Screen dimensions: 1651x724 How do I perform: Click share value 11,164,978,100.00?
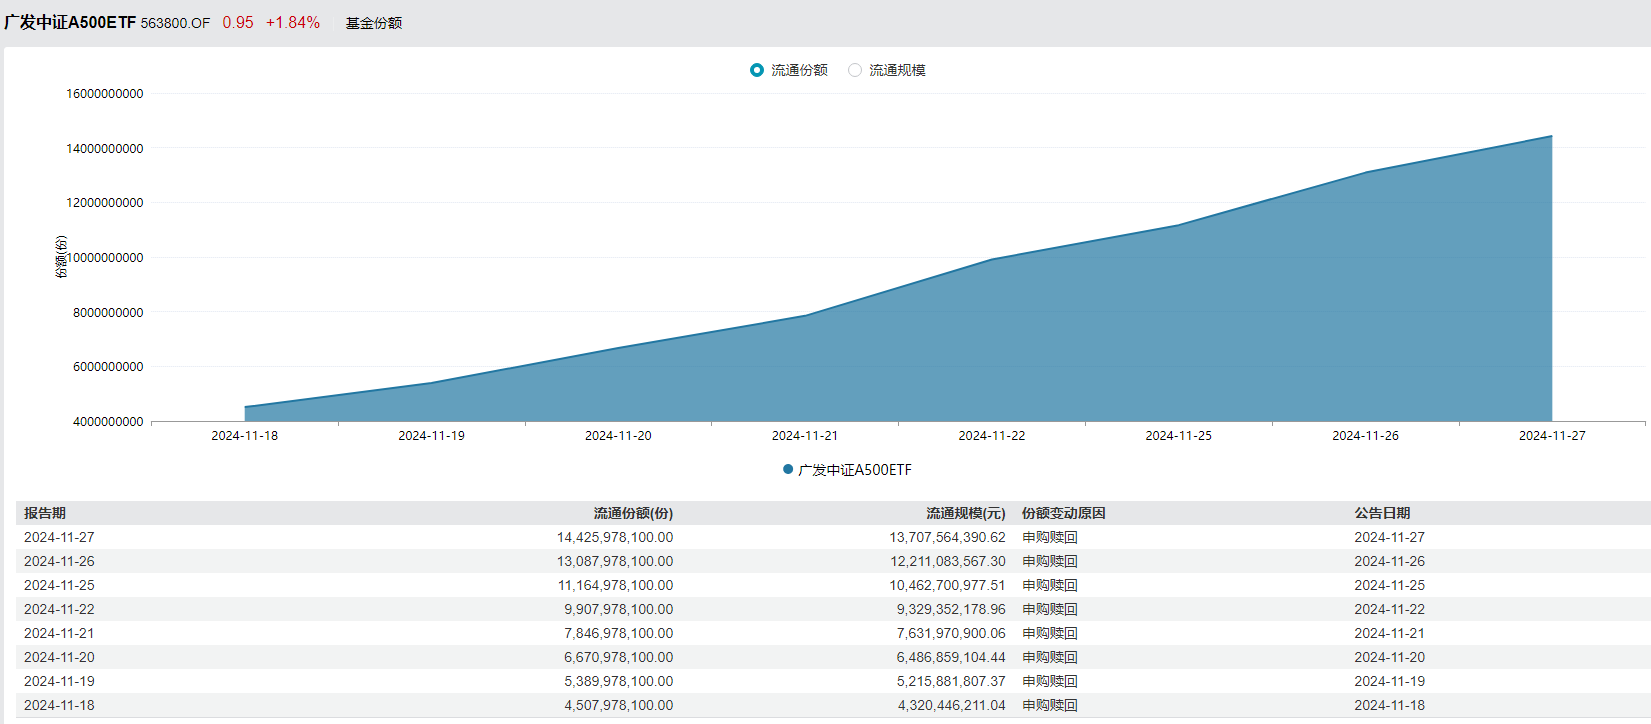click(x=615, y=585)
